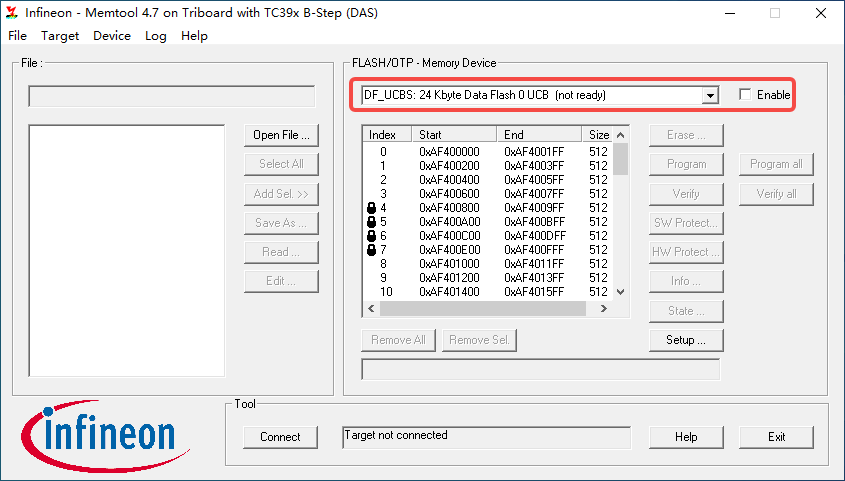Click the Erase ... button

[x=686, y=135]
